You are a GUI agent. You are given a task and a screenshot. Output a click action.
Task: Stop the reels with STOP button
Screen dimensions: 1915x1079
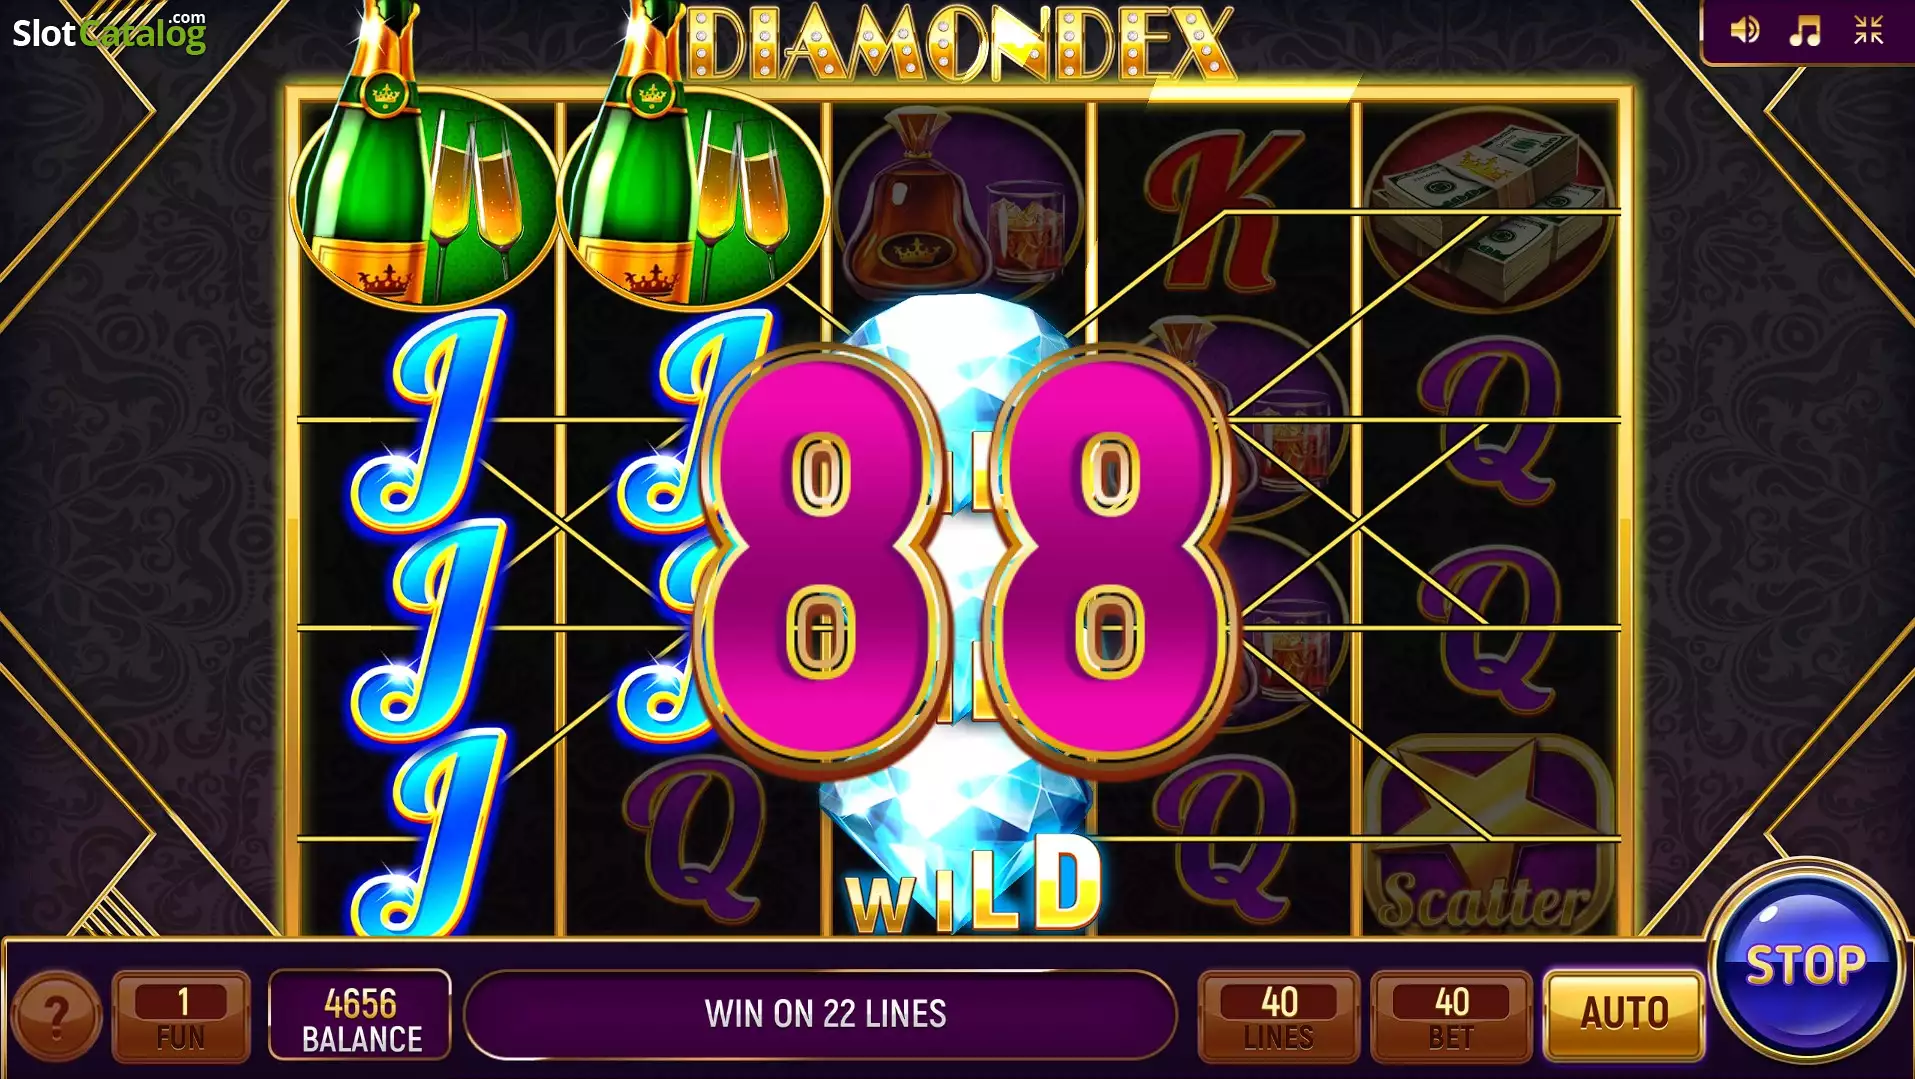point(1806,964)
